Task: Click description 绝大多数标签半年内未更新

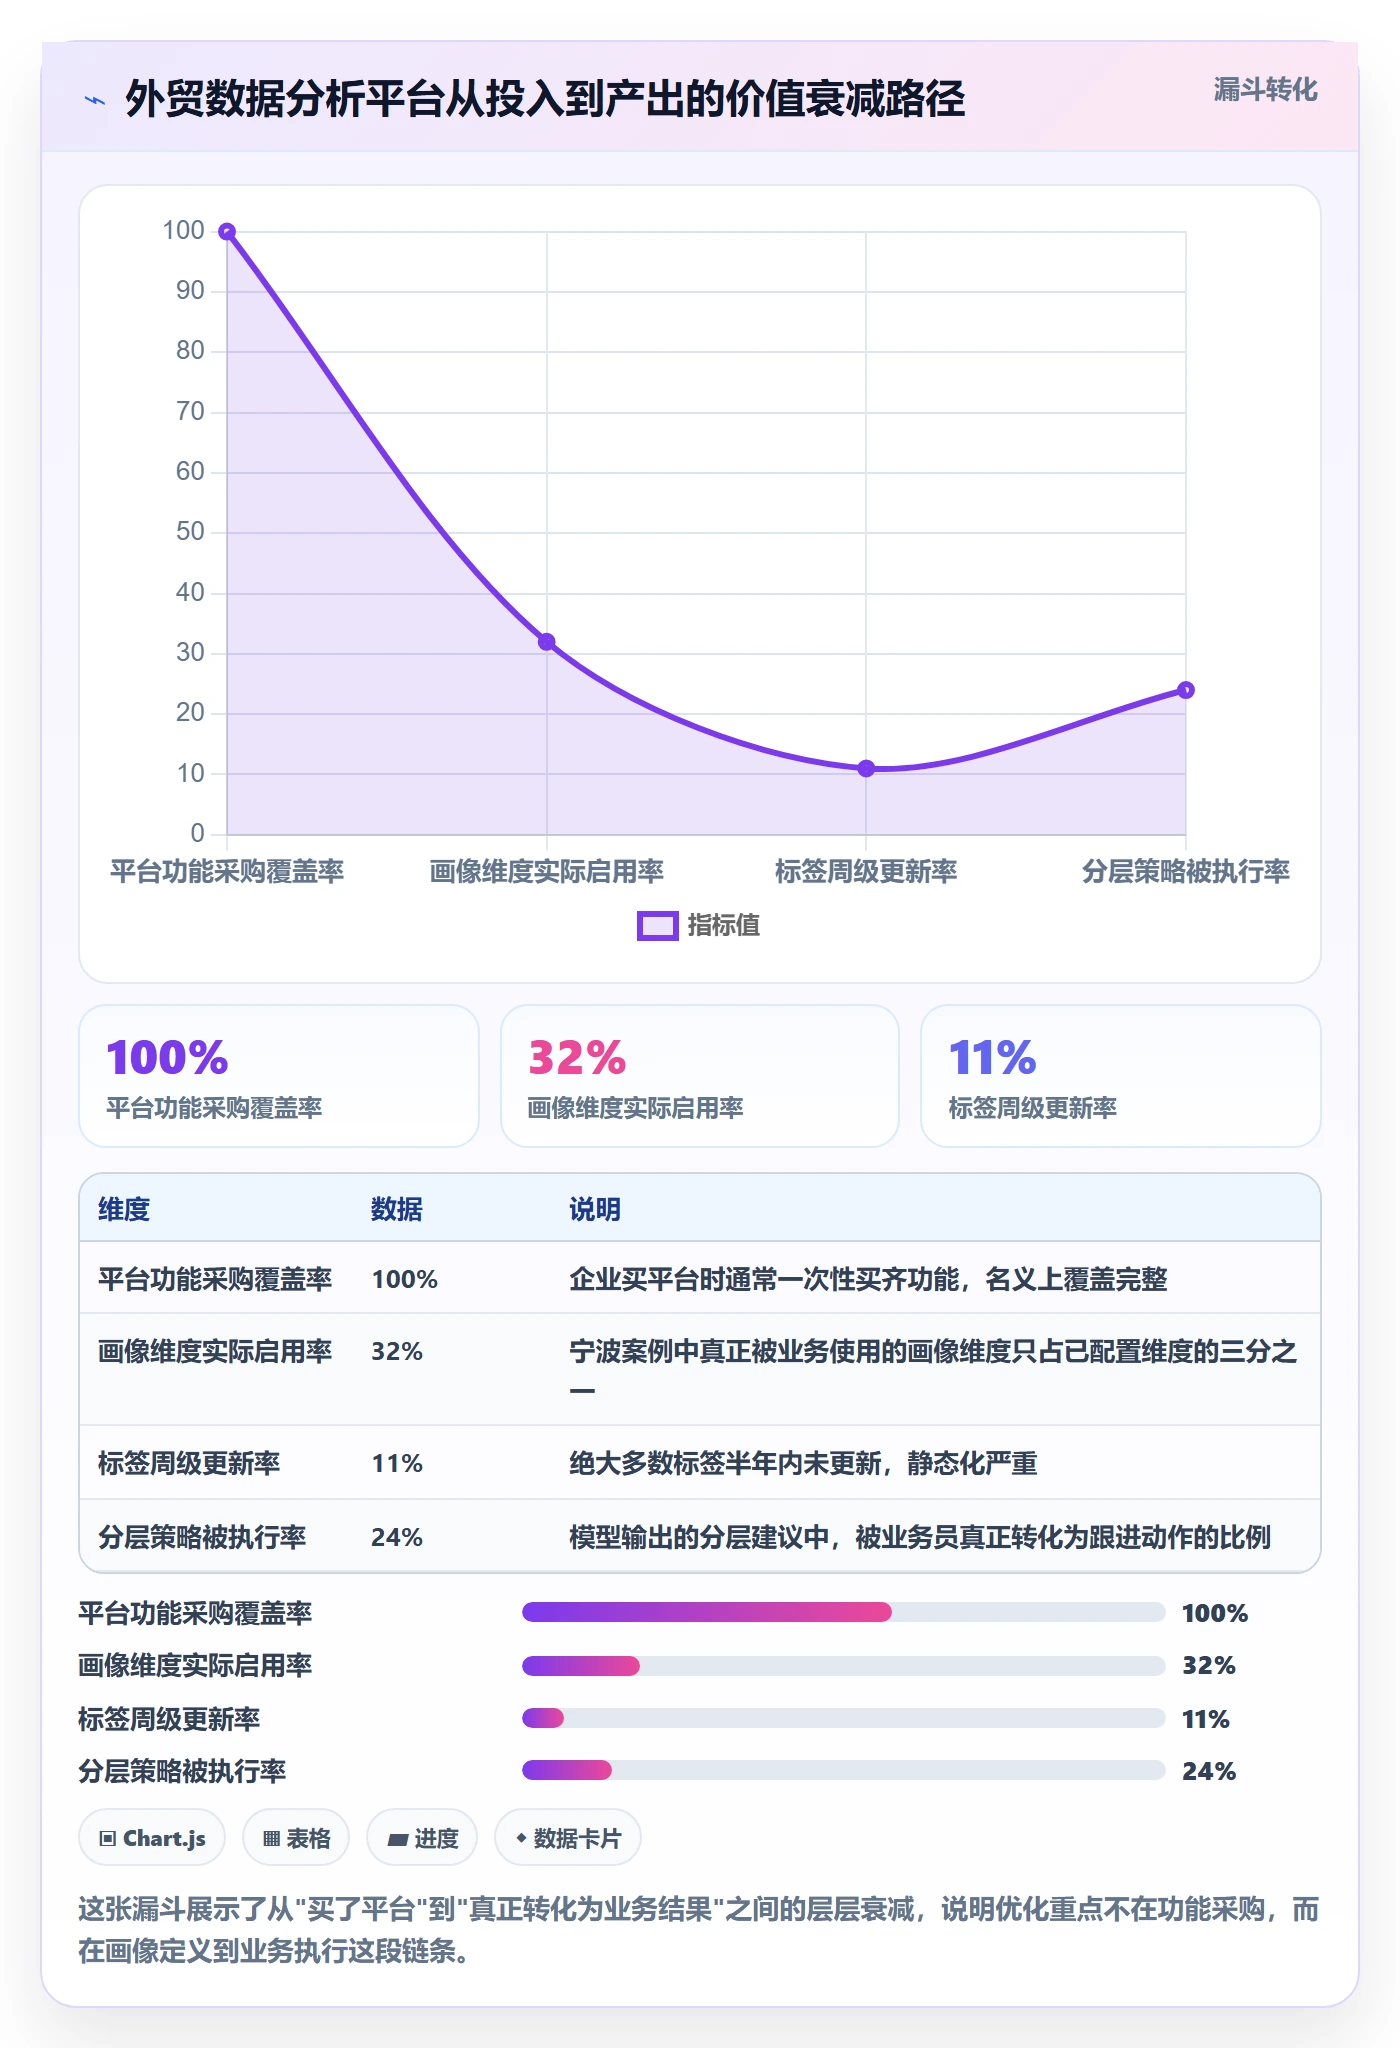Action: 803,1464
